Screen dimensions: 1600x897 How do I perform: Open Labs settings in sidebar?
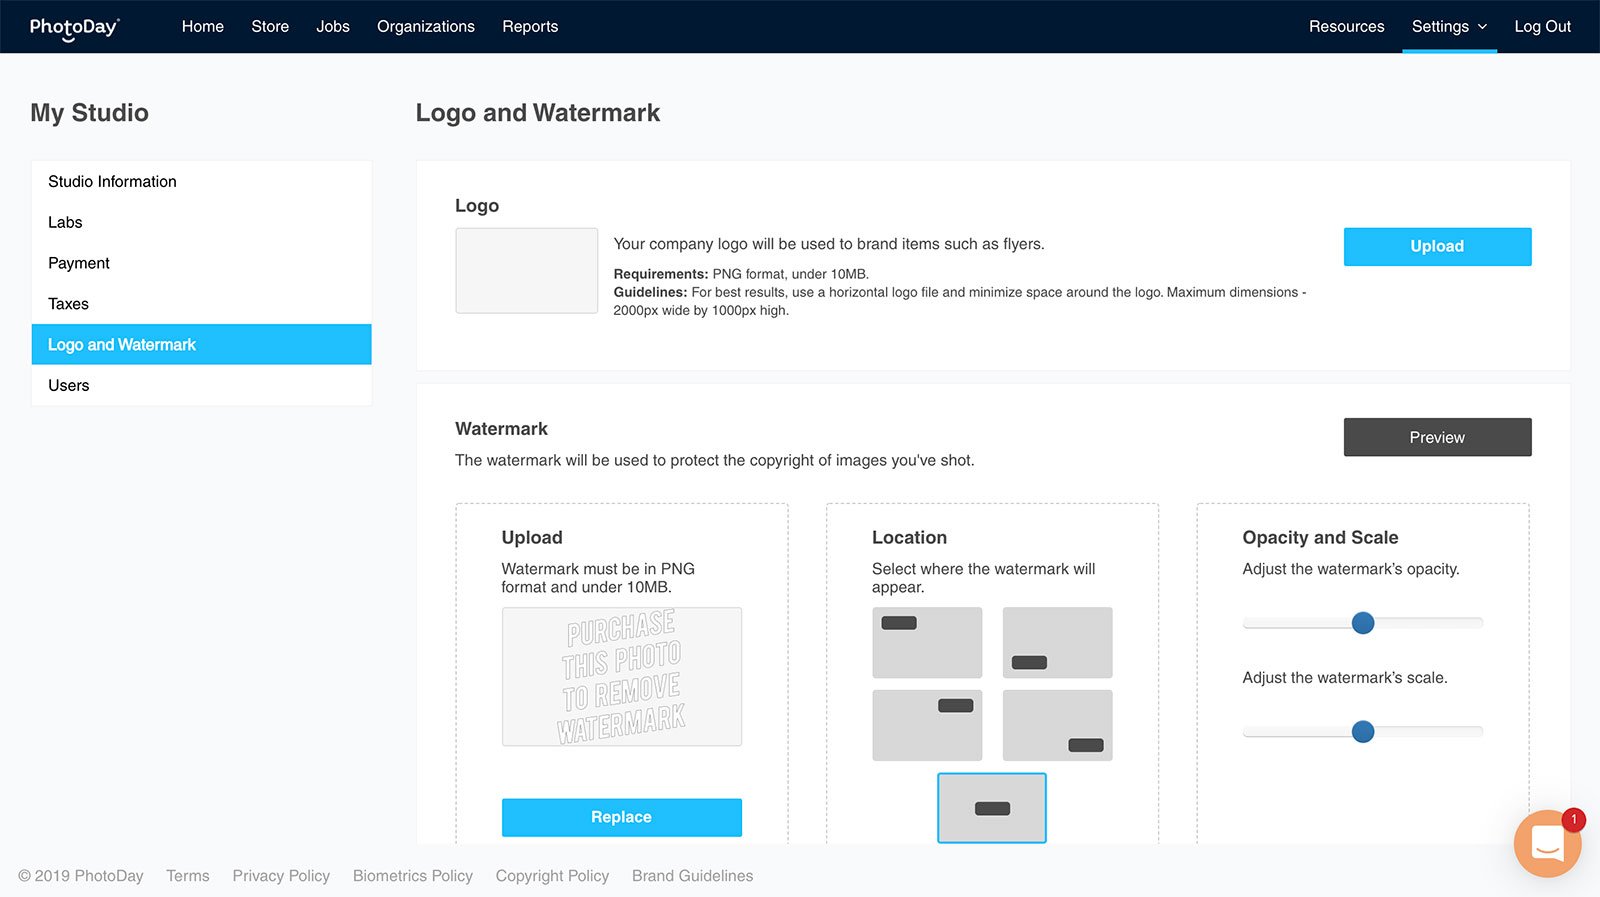pos(202,222)
